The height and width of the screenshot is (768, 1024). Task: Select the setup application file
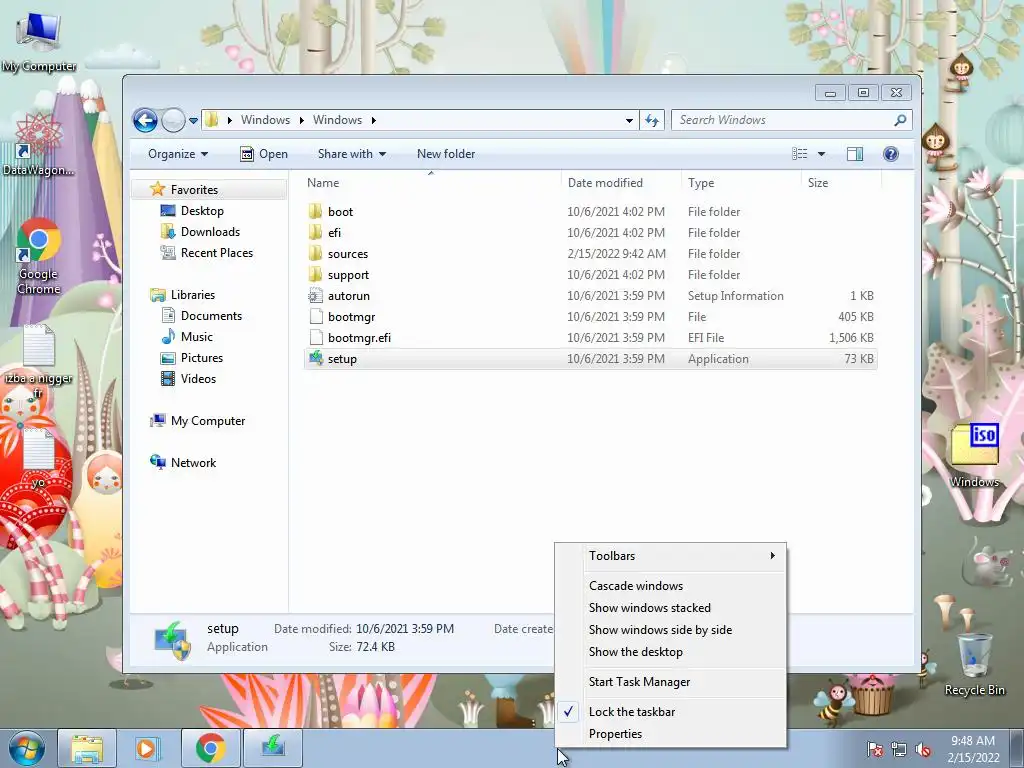pos(590,359)
